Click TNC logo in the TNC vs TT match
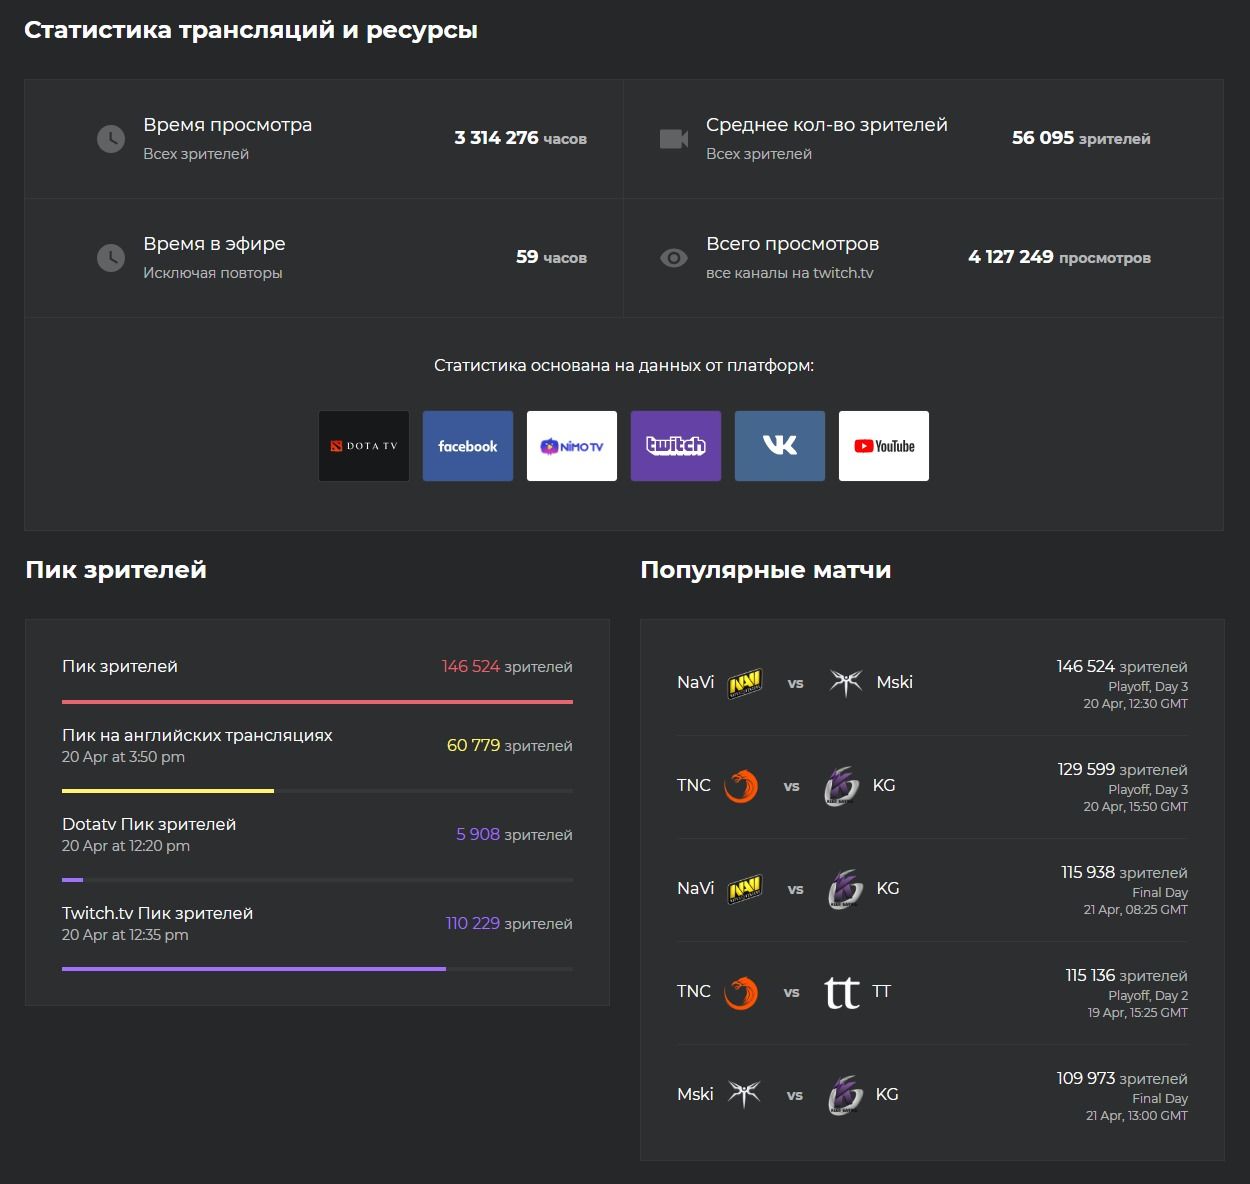The width and height of the screenshot is (1250, 1184). point(741,992)
